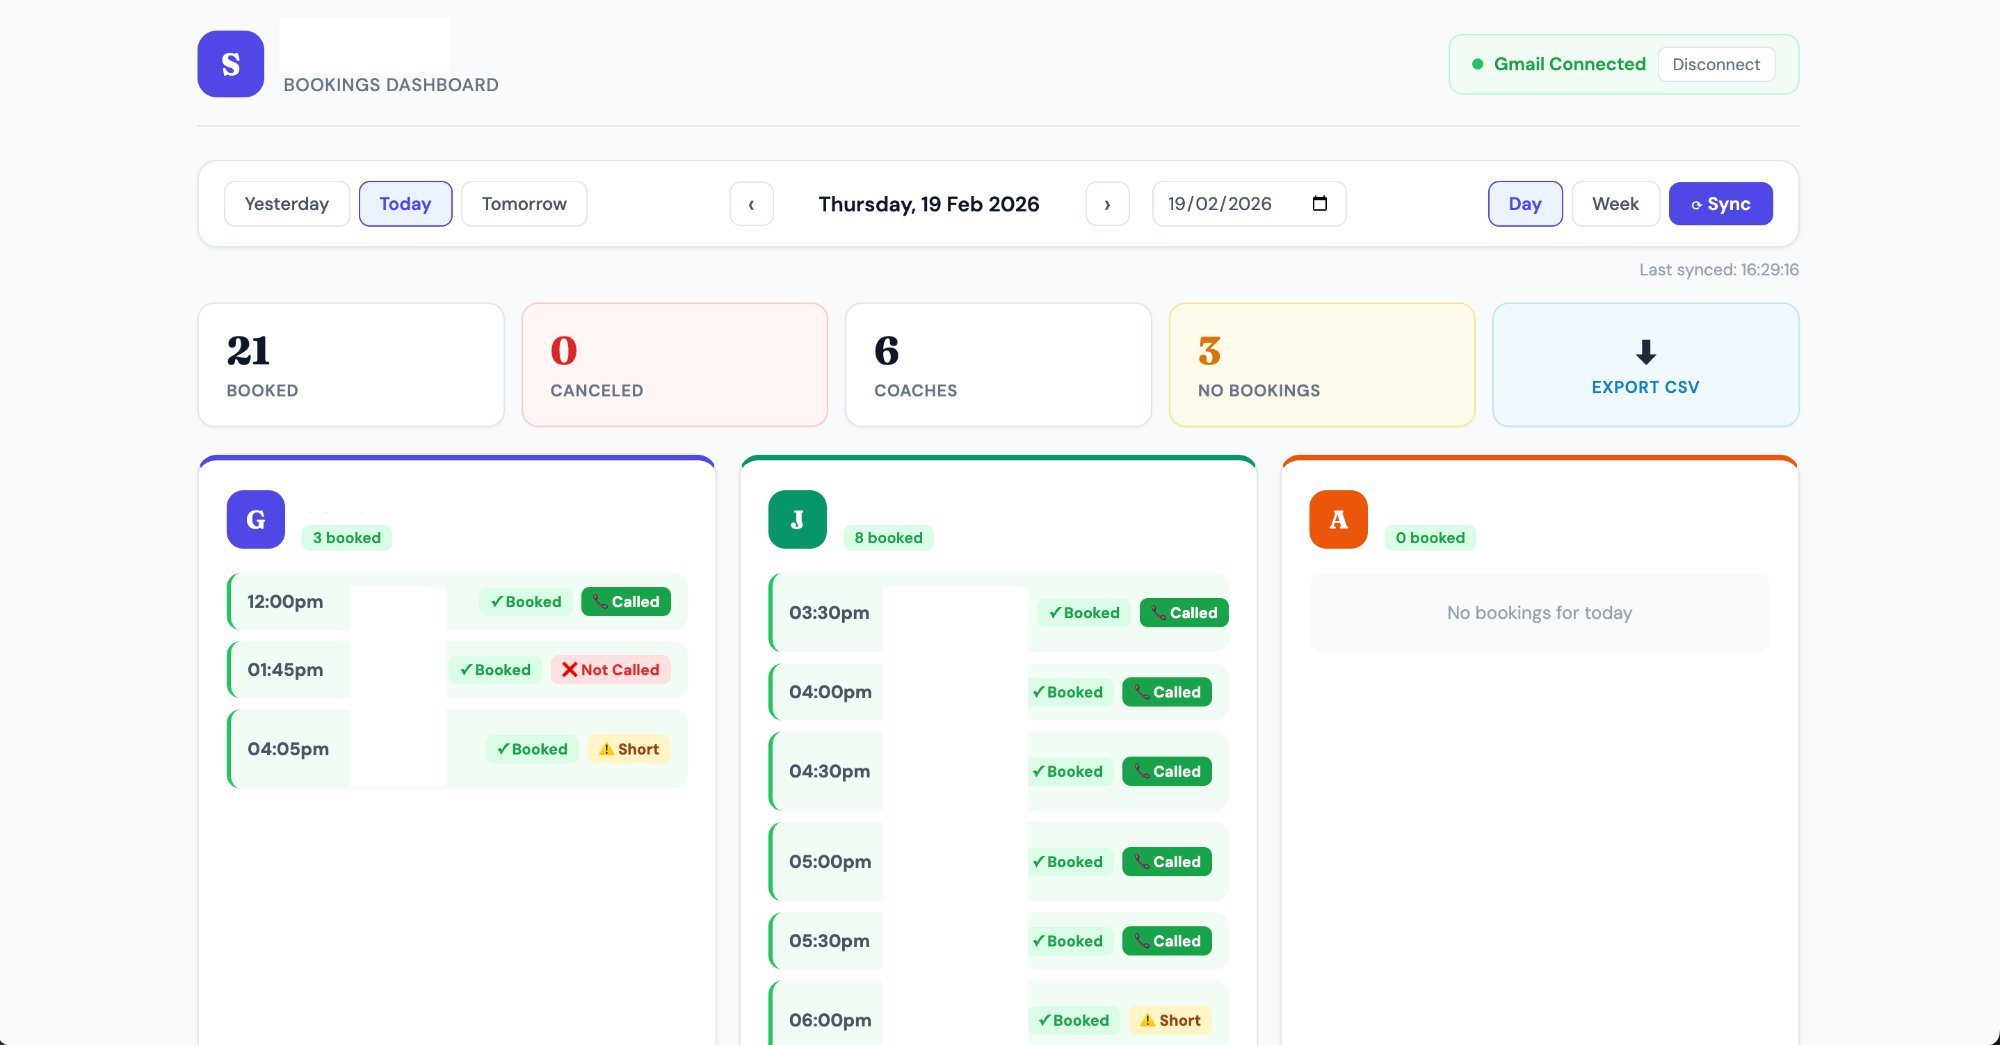2000x1045 pixels.
Task: Select coach A's orange avatar icon
Action: 1338,519
